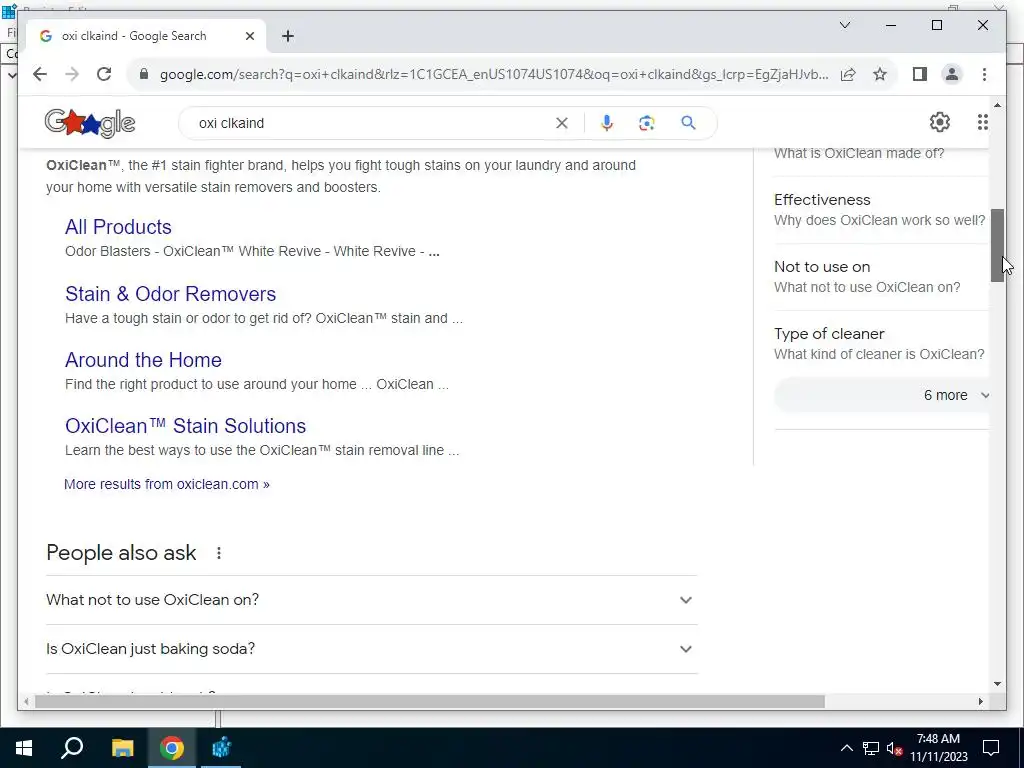Expand the '6 more' topics list
Image resolution: width=1024 pixels, height=768 pixels.
pos(882,395)
